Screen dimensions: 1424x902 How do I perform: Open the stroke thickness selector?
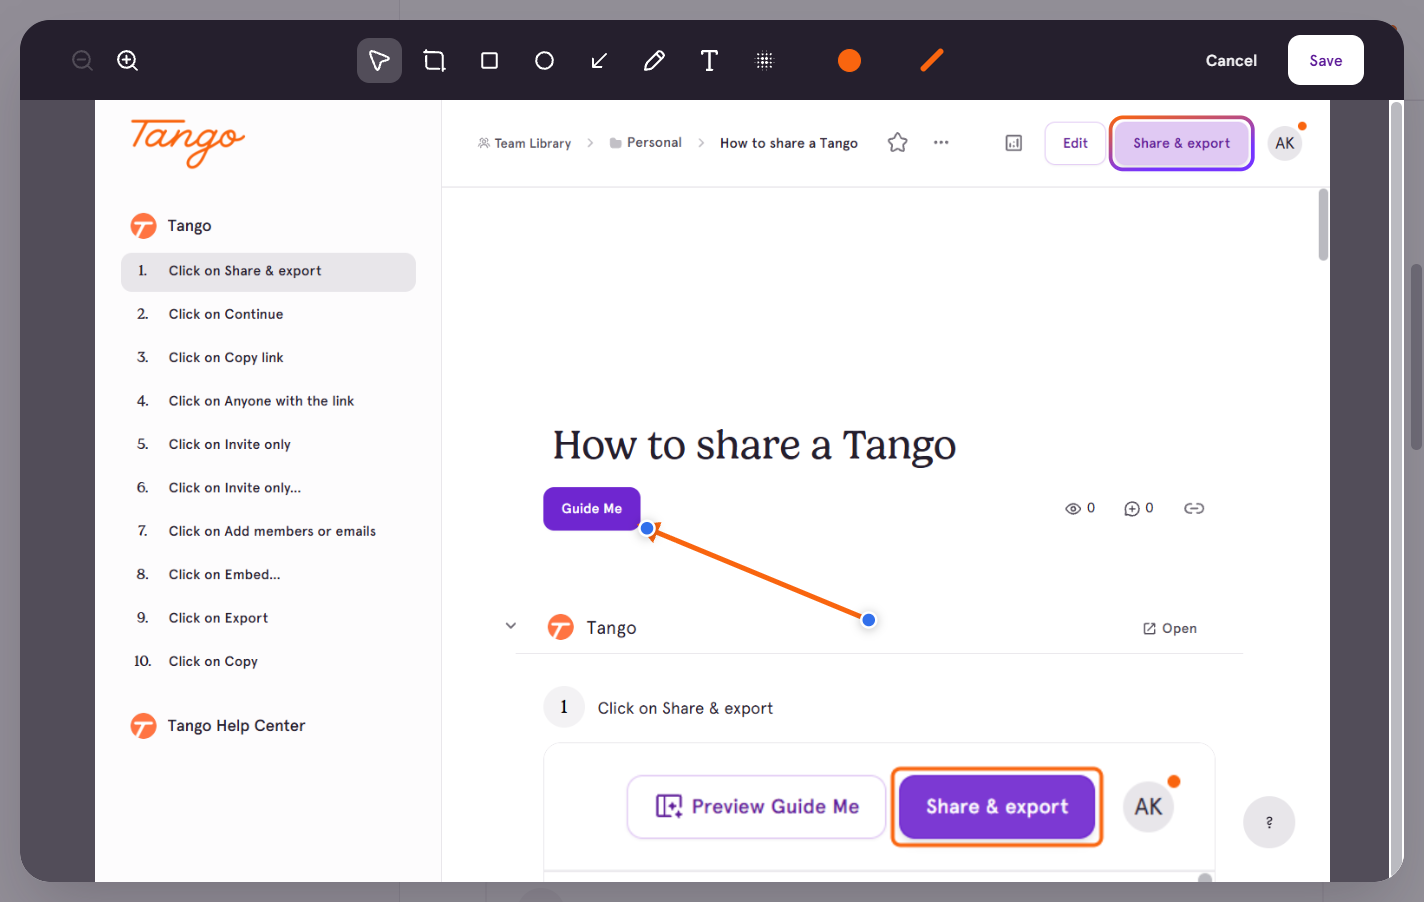[931, 60]
